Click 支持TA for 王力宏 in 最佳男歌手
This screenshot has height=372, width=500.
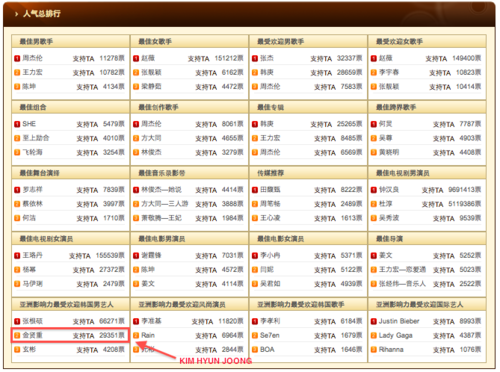tap(84, 73)
